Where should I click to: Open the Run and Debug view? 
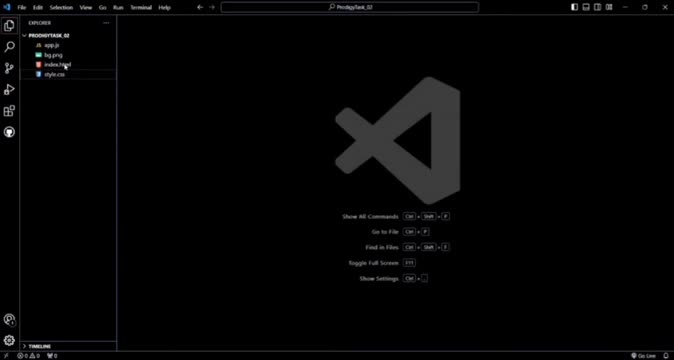9,89
